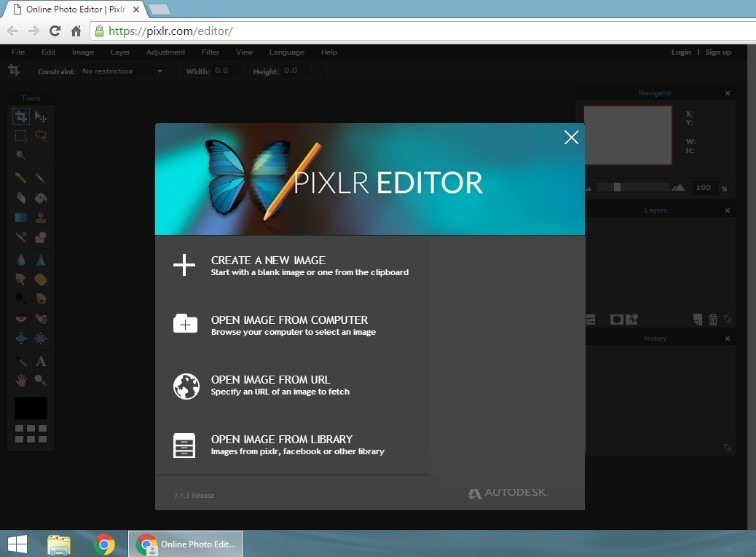Delete layer using trash icon
756x557 pixels.
[713, 319]
